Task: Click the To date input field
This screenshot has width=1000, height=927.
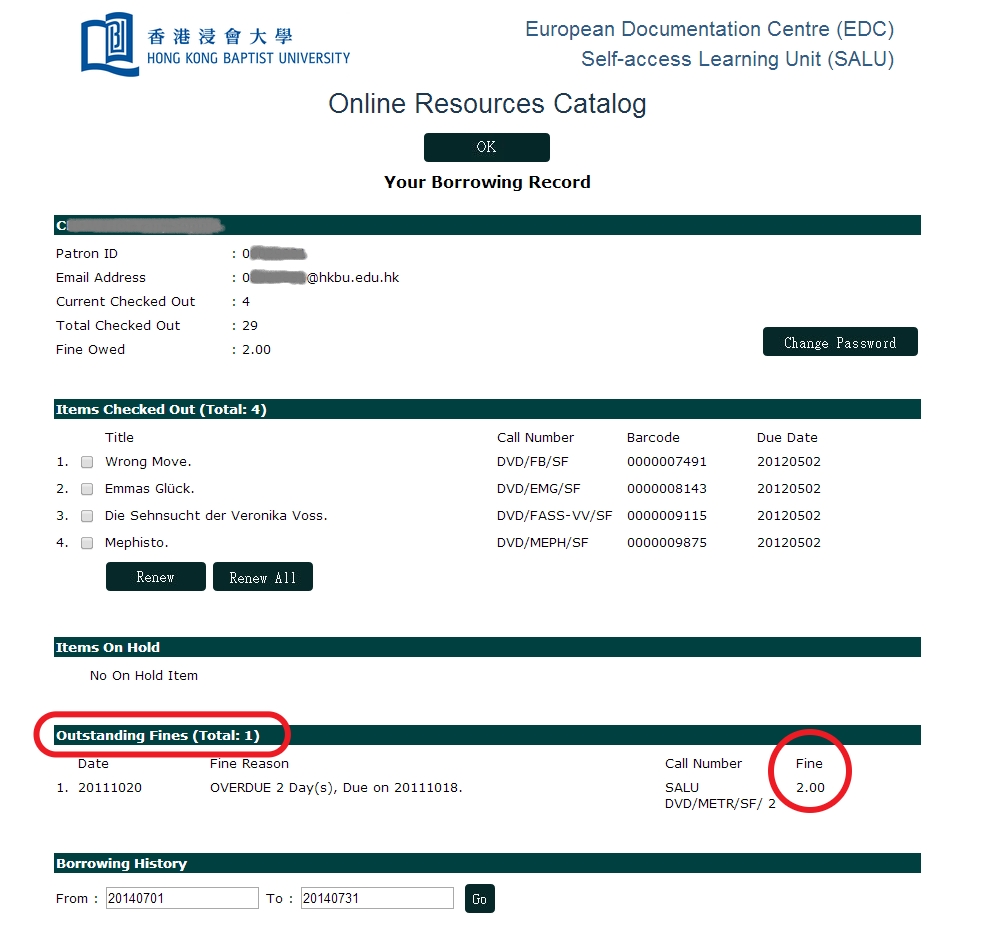Action: pos(377,898)
